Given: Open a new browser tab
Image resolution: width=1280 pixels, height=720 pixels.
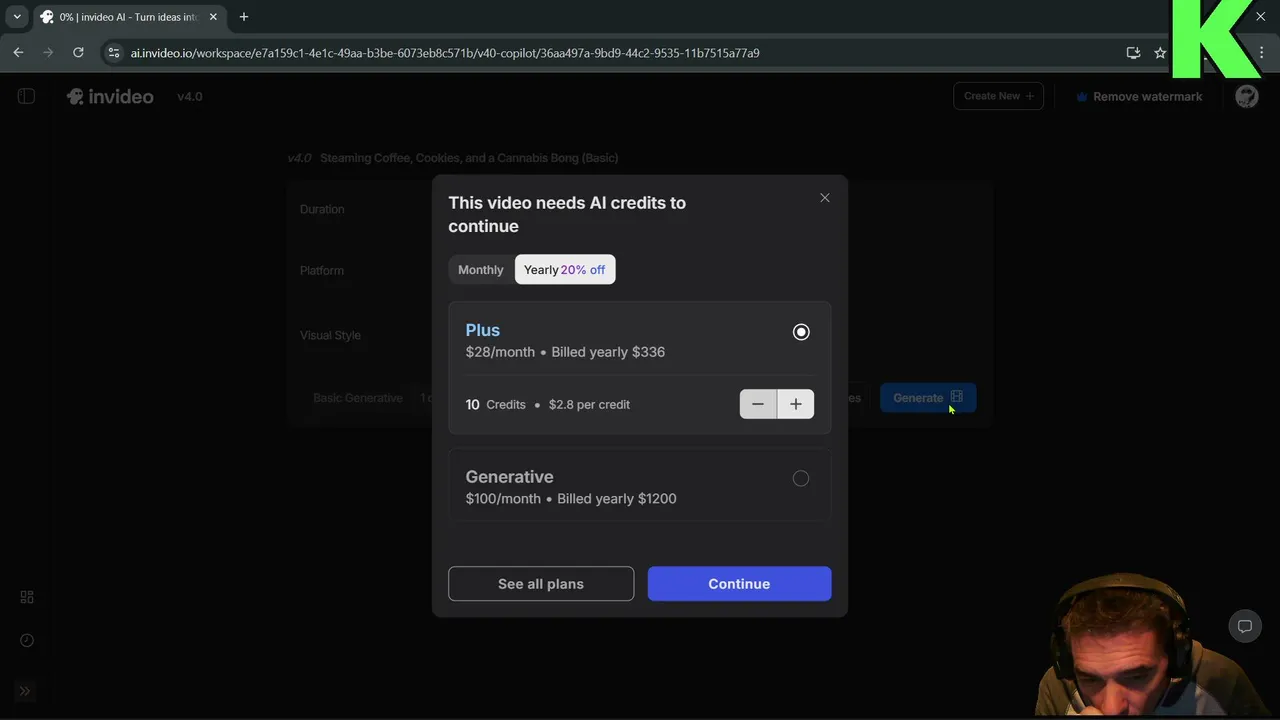Looking at the screenshot, I should point(243,17).
